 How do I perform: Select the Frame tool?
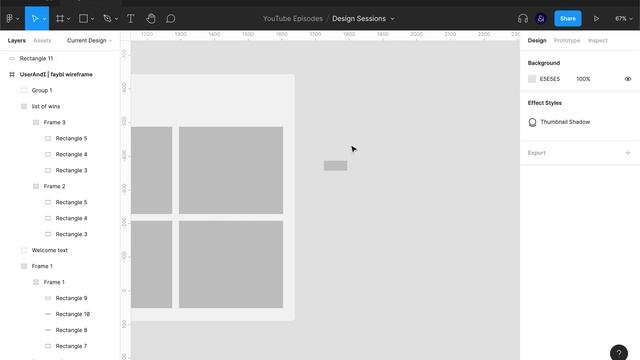tap(60, 18)
